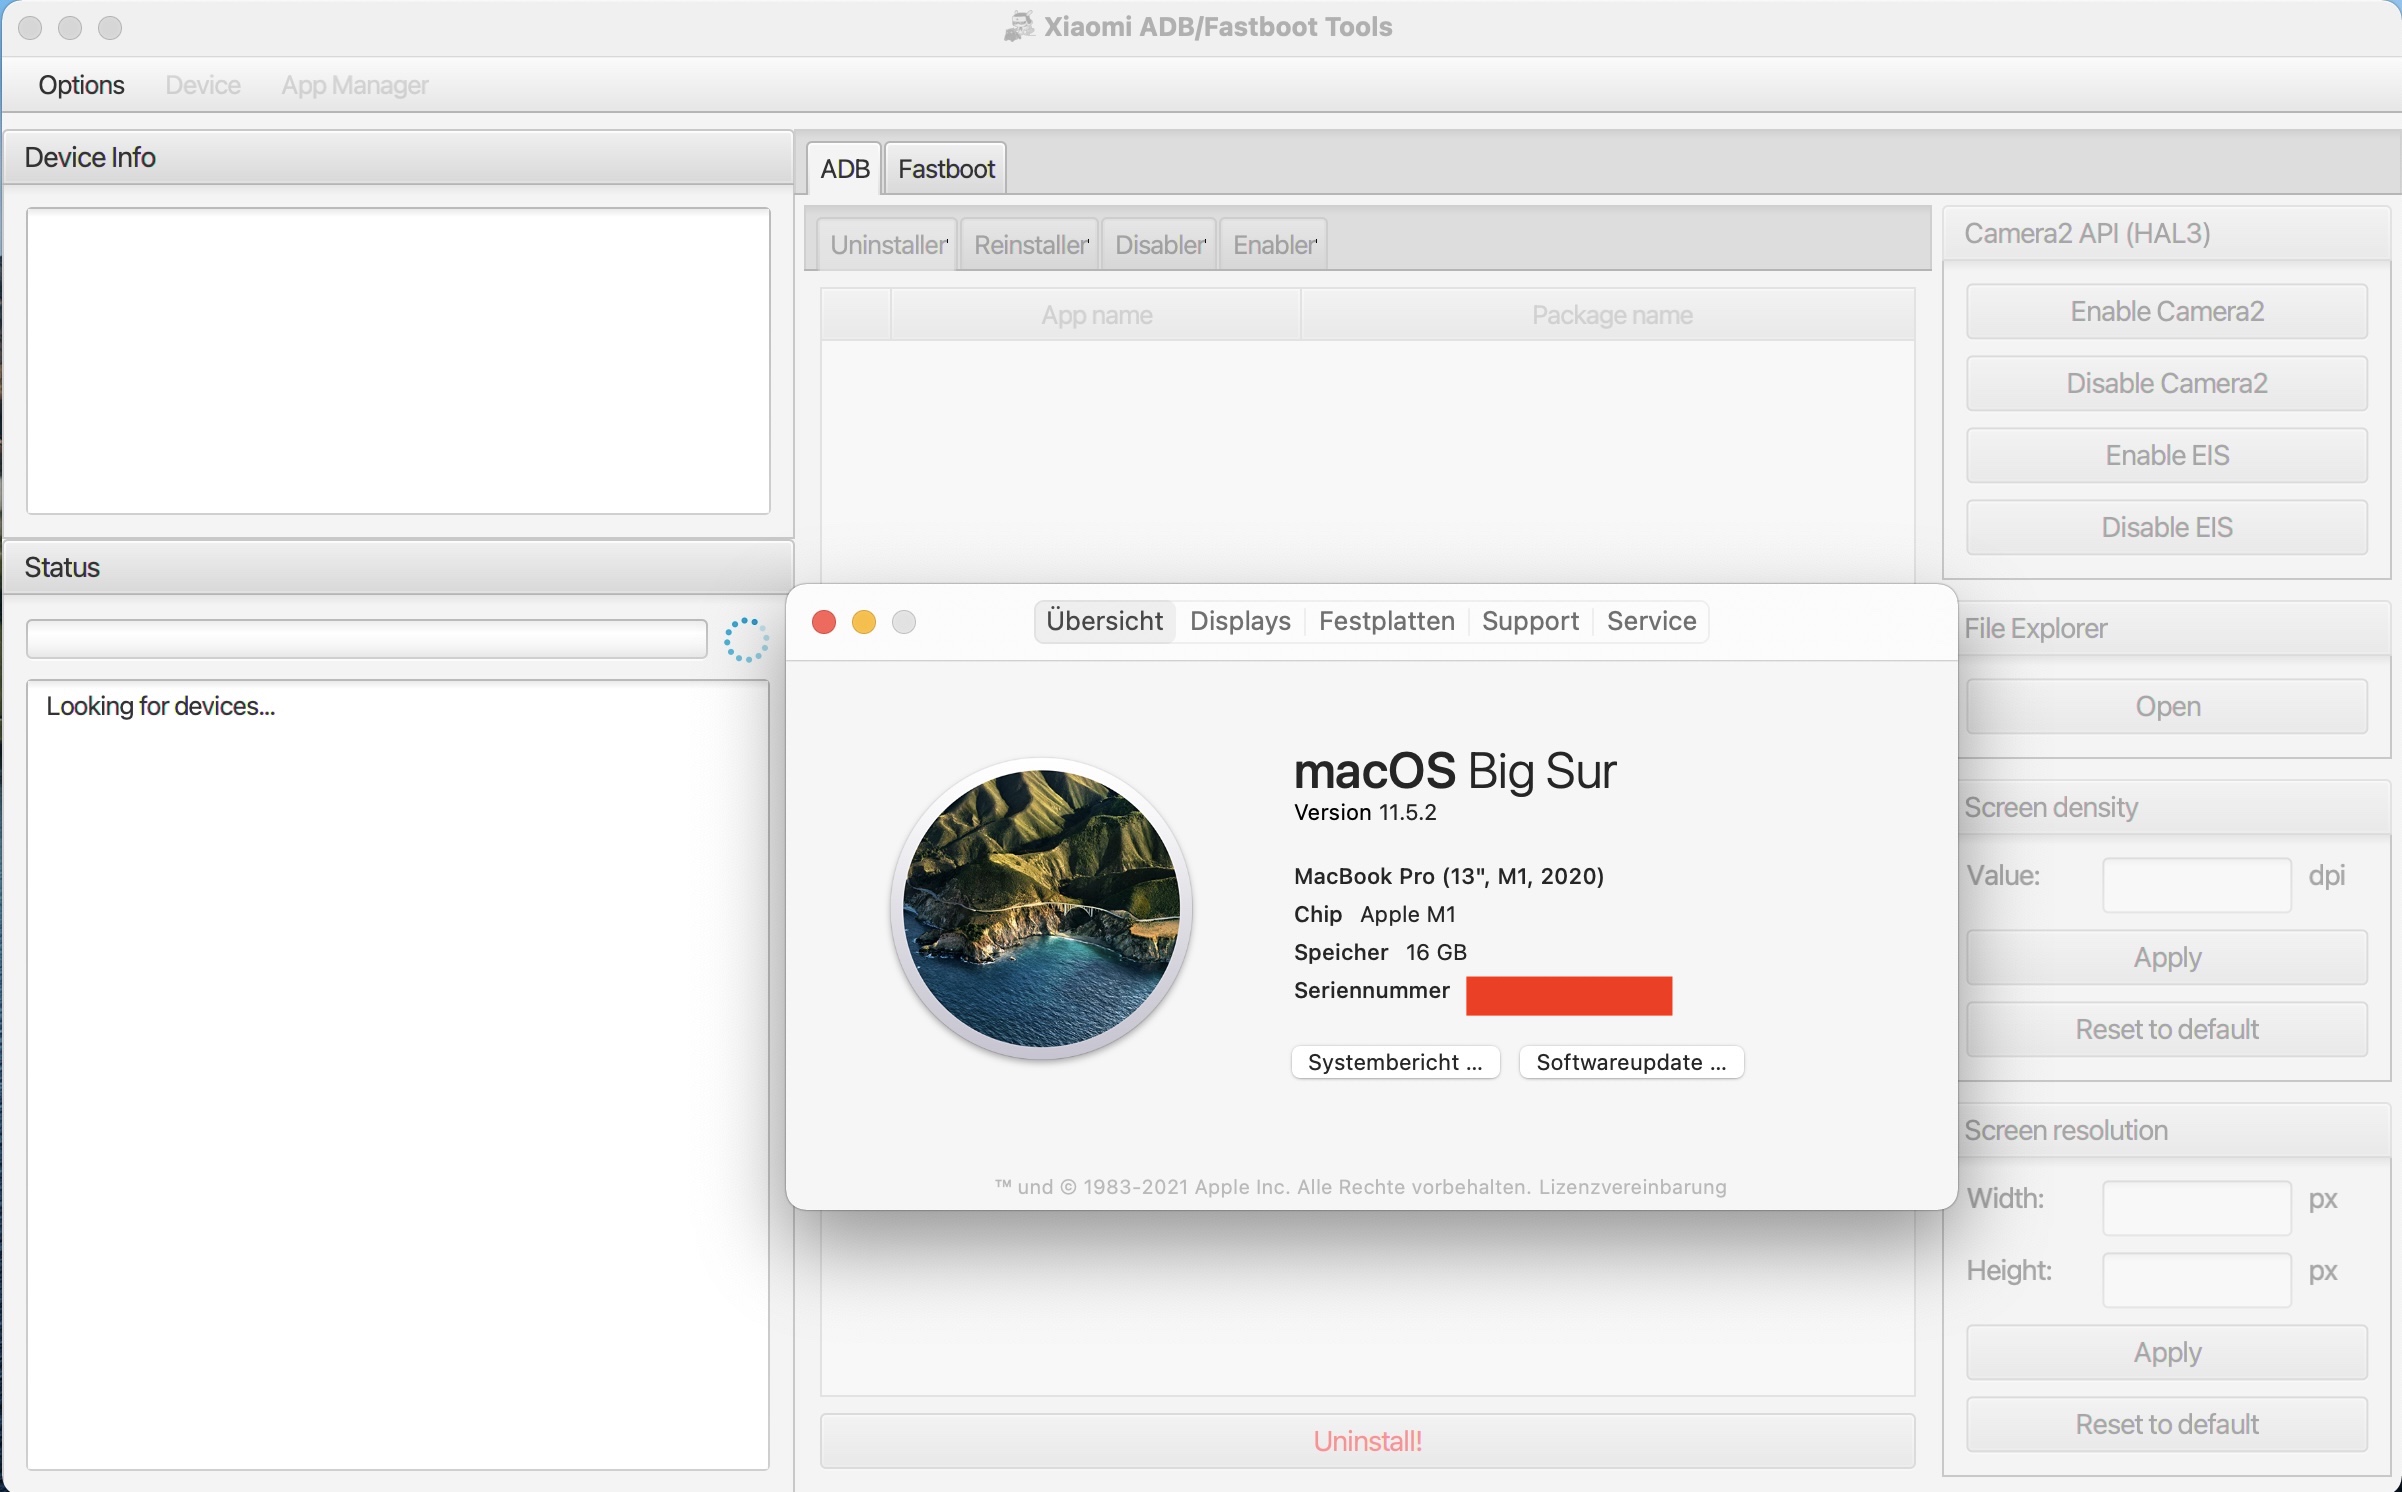Click the loading spinner next to progress bar
Image resolution: width=2402 pixels, height=1492 pixels.
tap(746, 640)
